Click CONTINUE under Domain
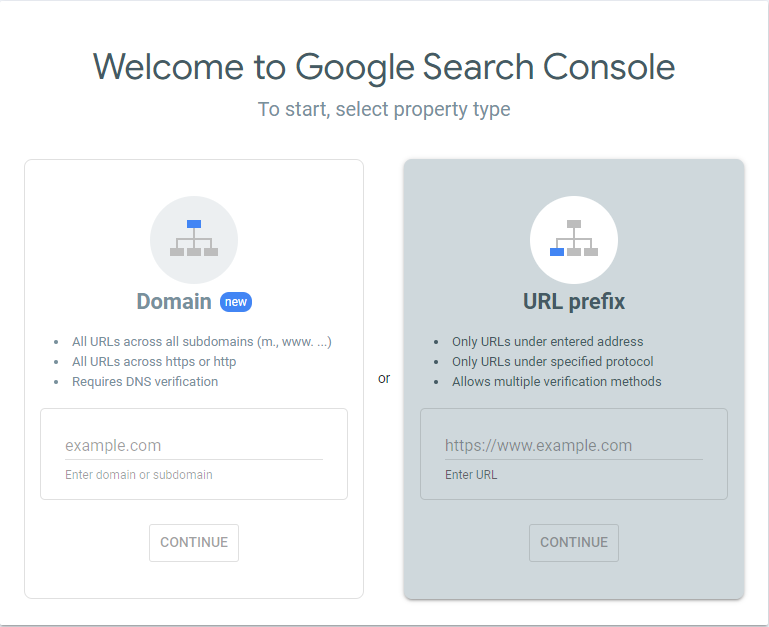The width and height of the screenshot is (769, 627). click(194, 543)
